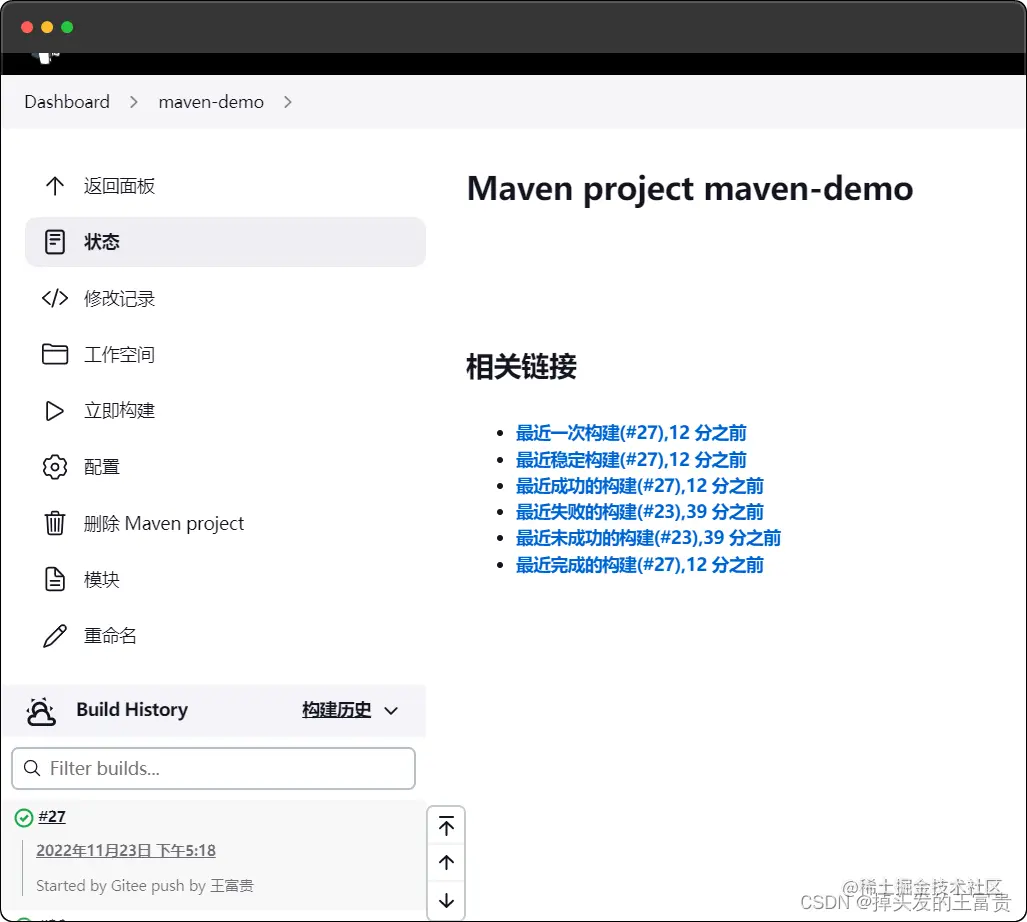1027x922 pixels.
Task: Click the pencil icon for 重命名
Action: 55,636
